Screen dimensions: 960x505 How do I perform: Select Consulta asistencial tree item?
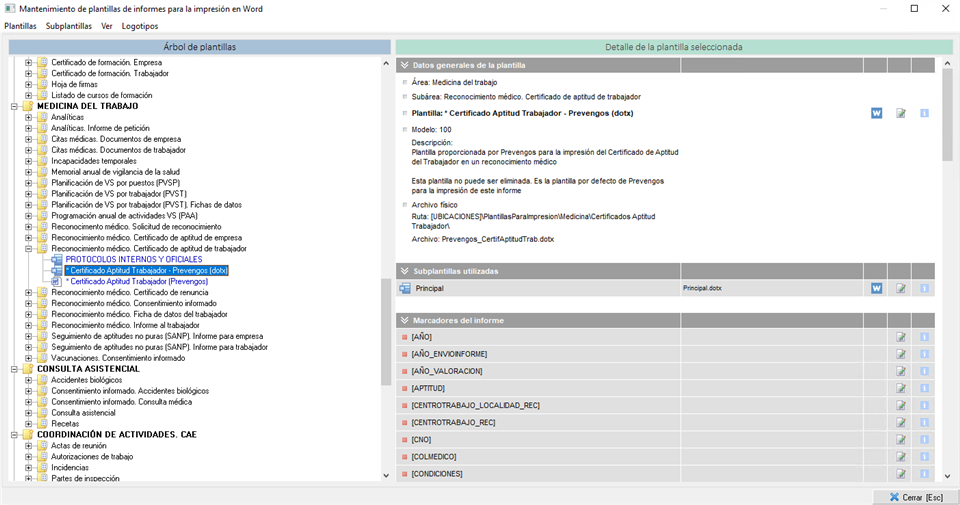point(83,413)
